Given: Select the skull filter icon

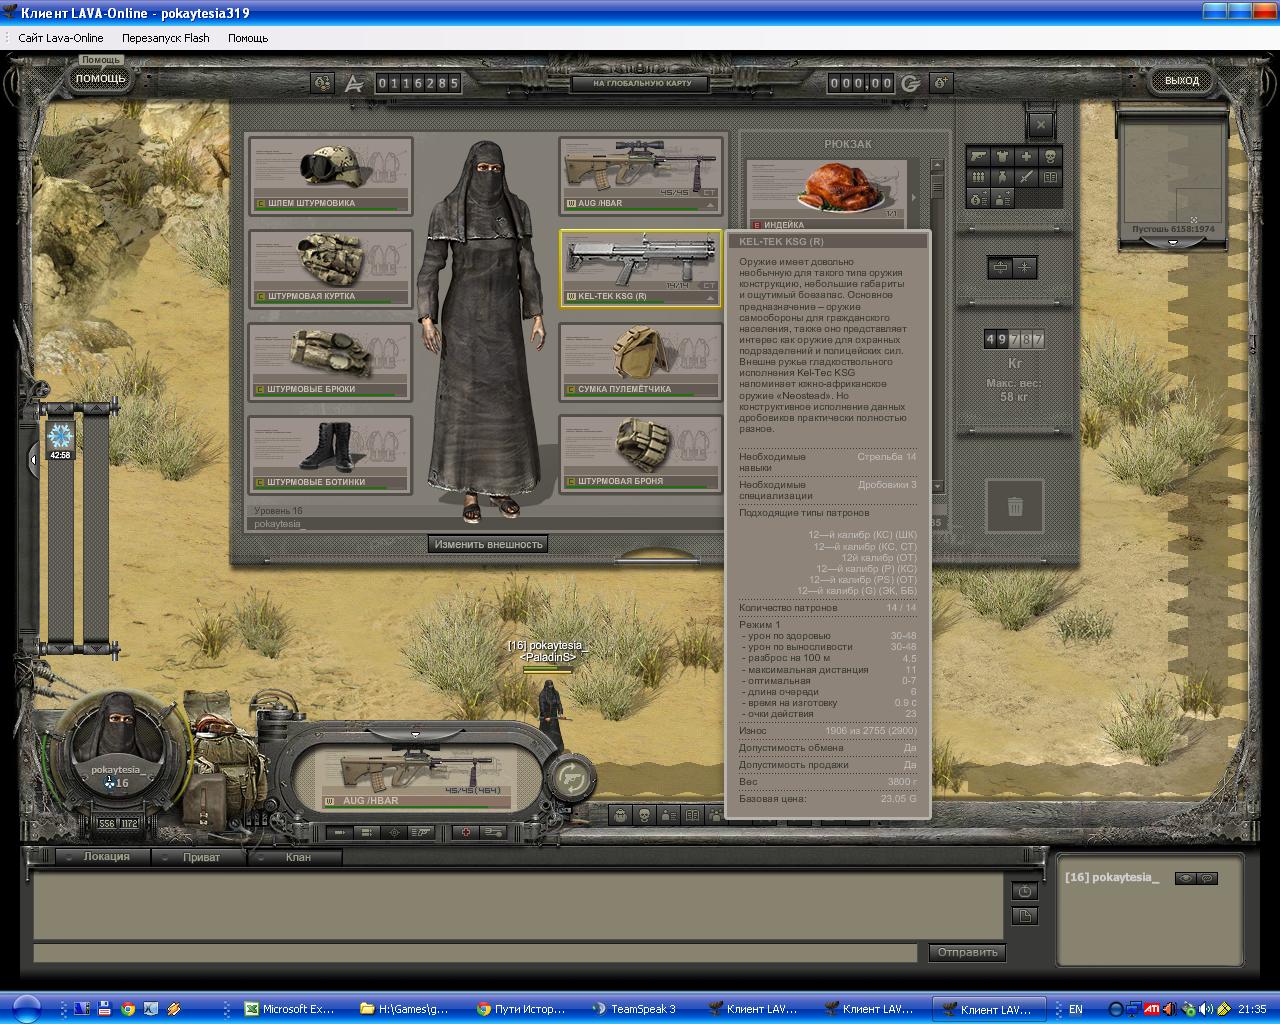Looking at the screenshot, I should (1050, 157).
